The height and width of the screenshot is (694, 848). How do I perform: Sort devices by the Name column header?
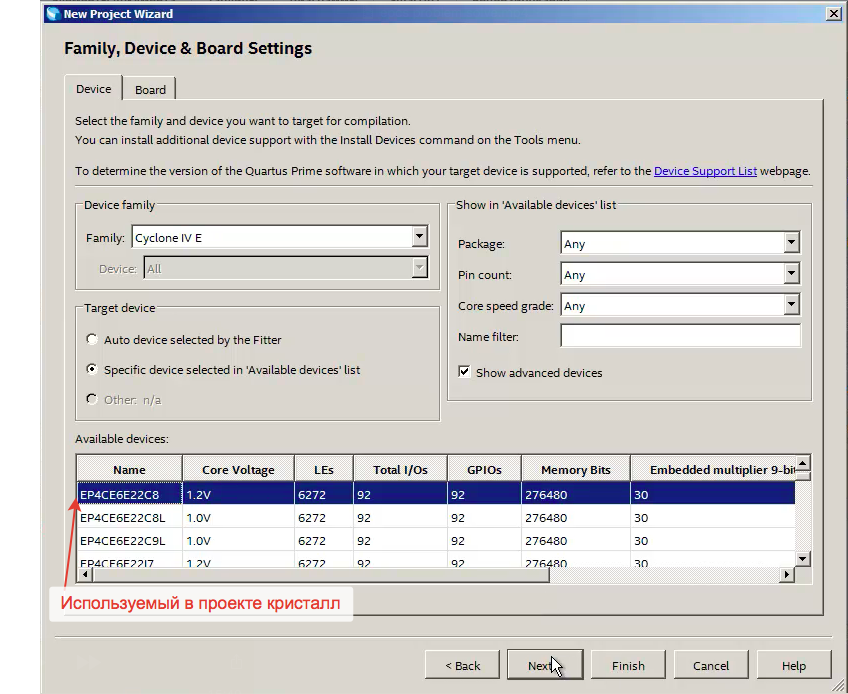(x=129, y=469)
